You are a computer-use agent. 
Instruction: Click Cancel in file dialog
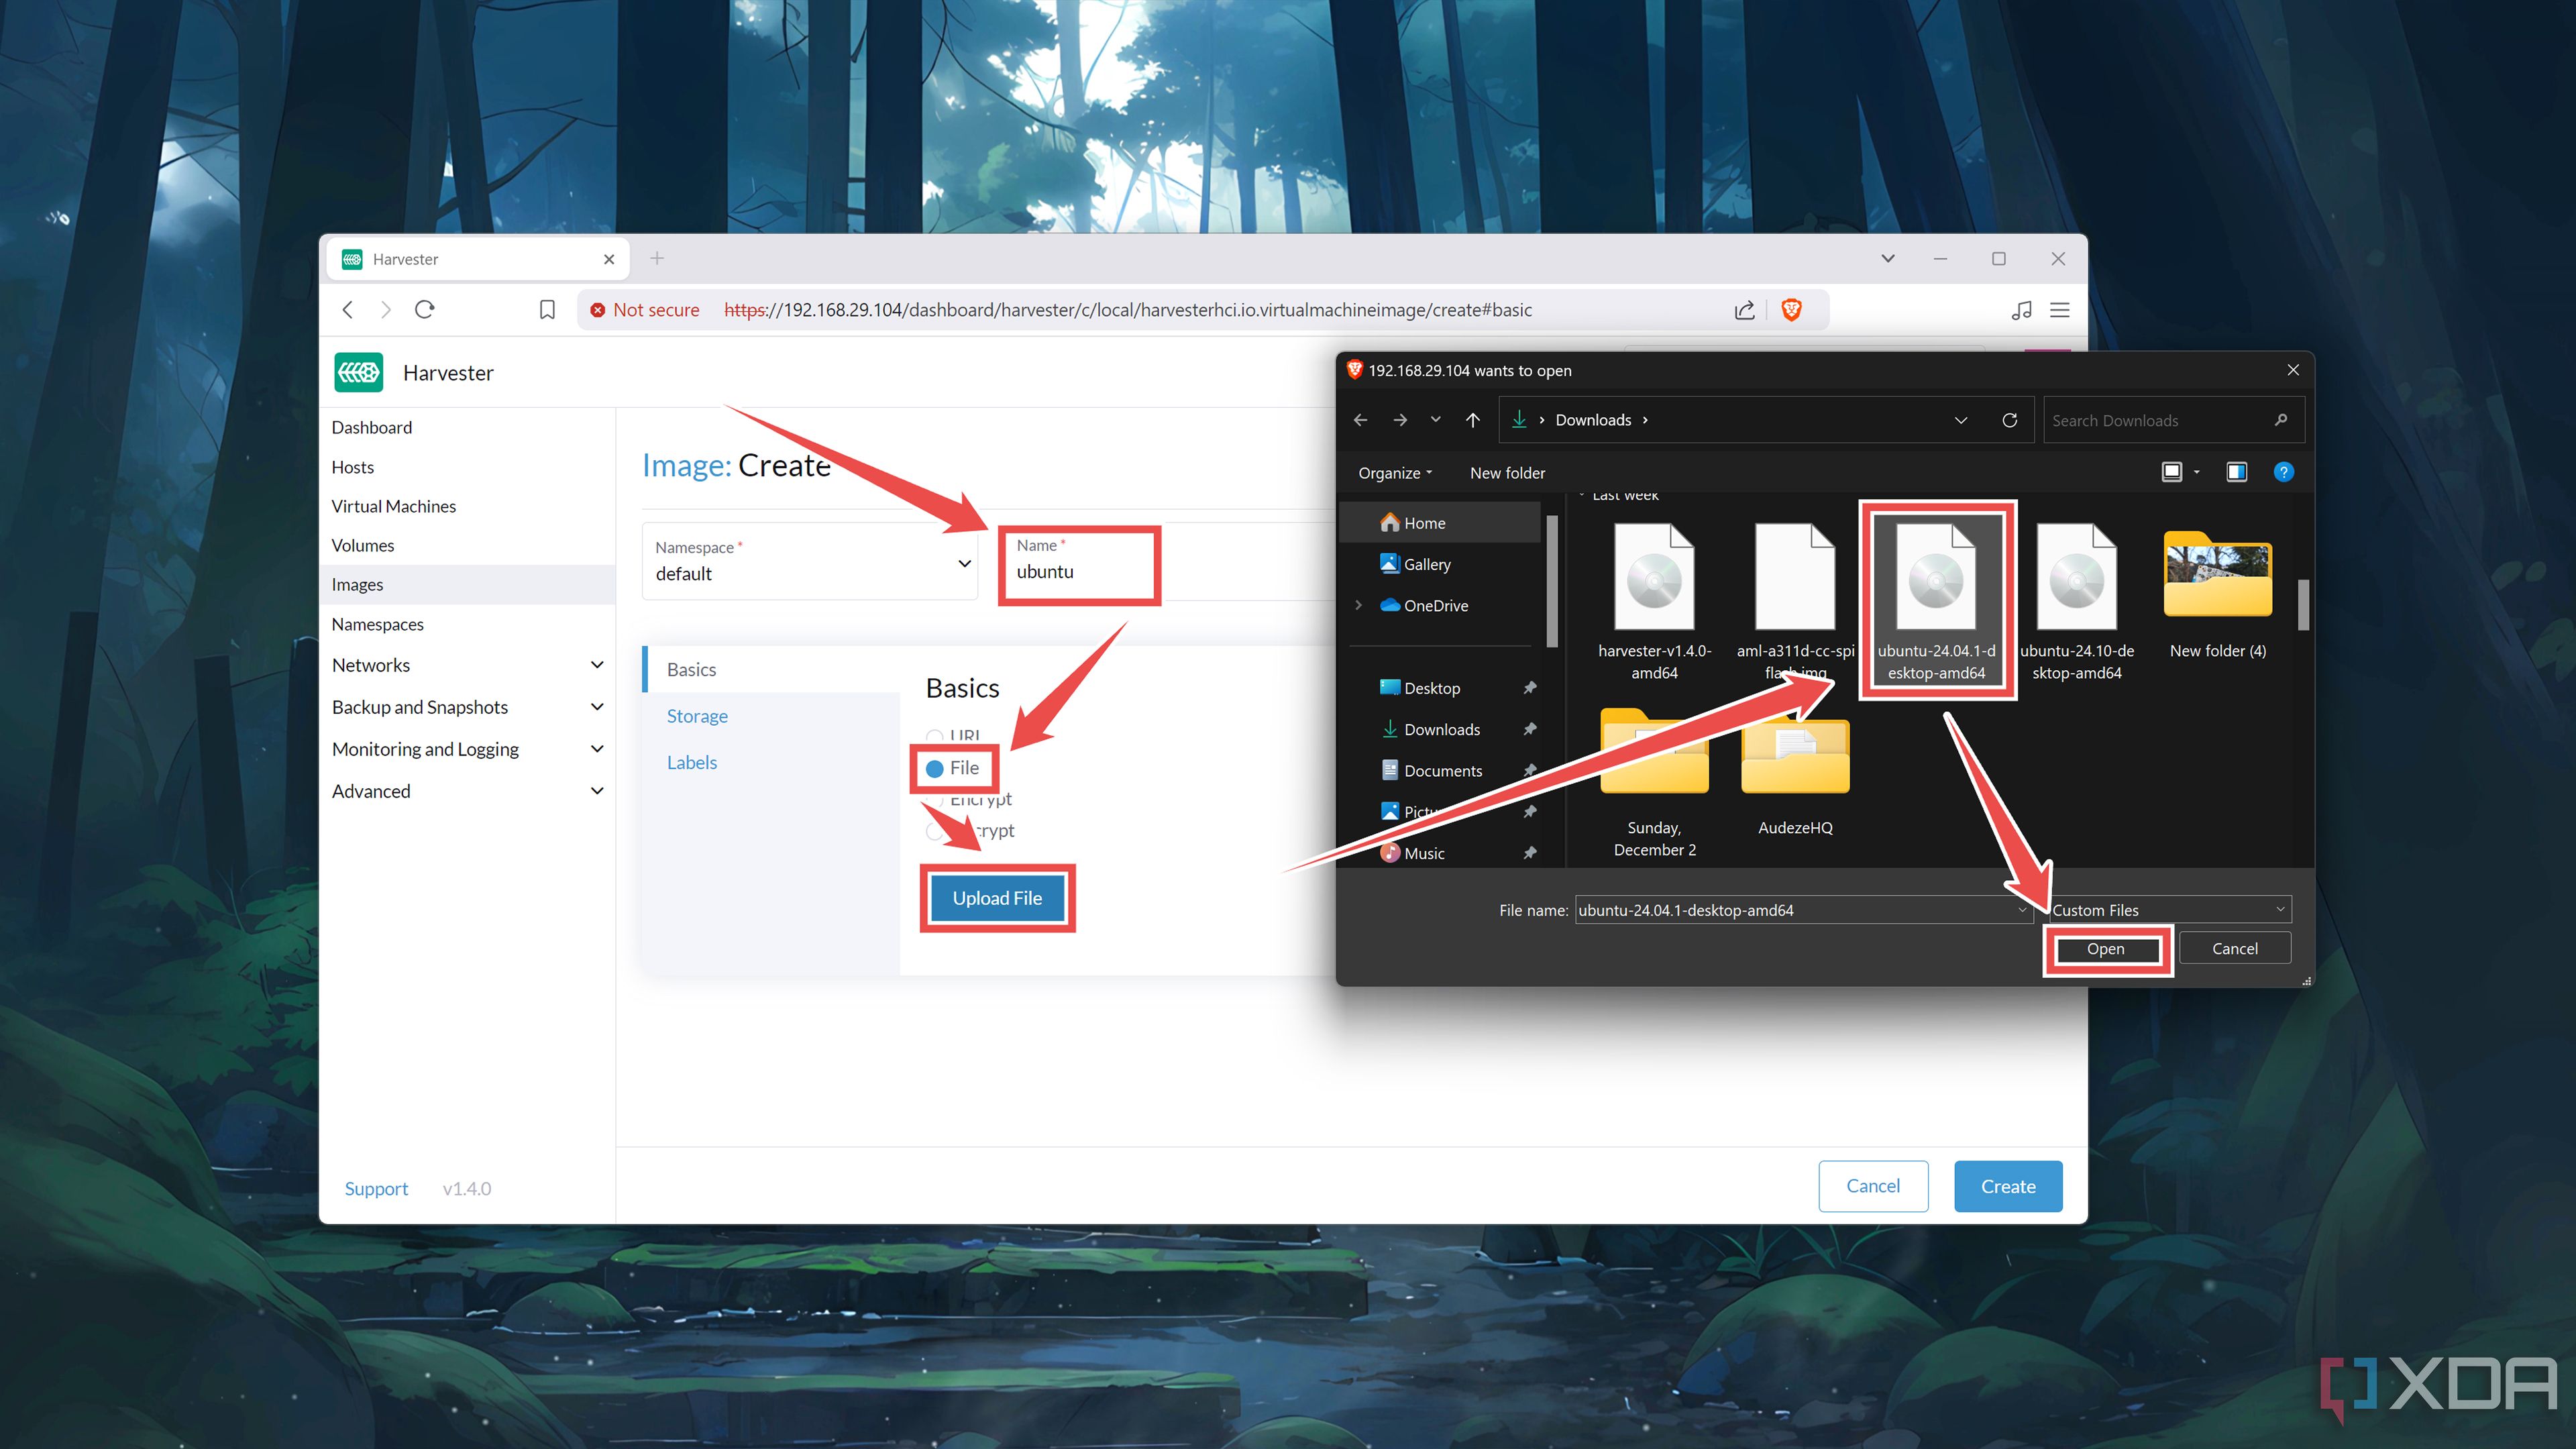(x=2234, y=949)
